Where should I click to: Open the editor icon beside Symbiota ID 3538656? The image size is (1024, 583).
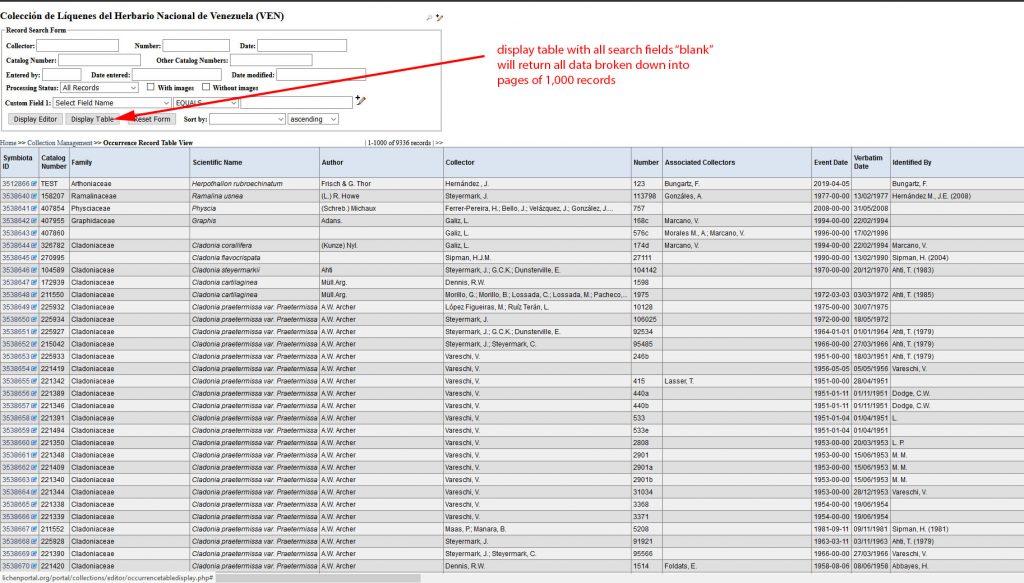pyautogui.click(x=34, y=394)
